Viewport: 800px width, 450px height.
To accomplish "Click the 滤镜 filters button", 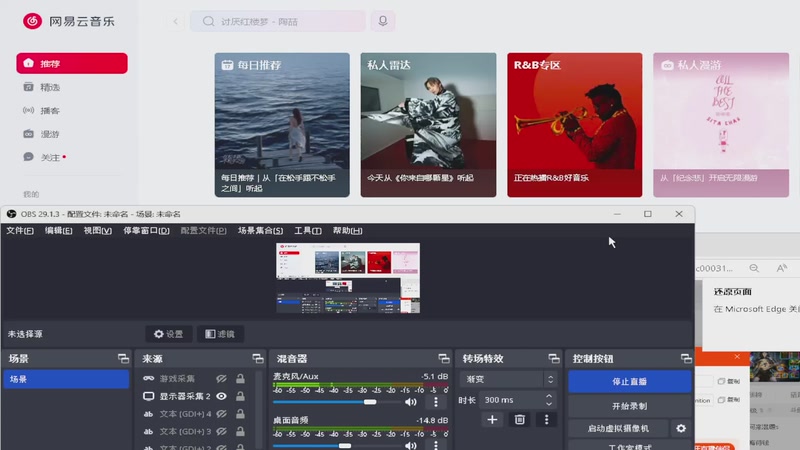I will pyautogui.click(x=220, y=334).
